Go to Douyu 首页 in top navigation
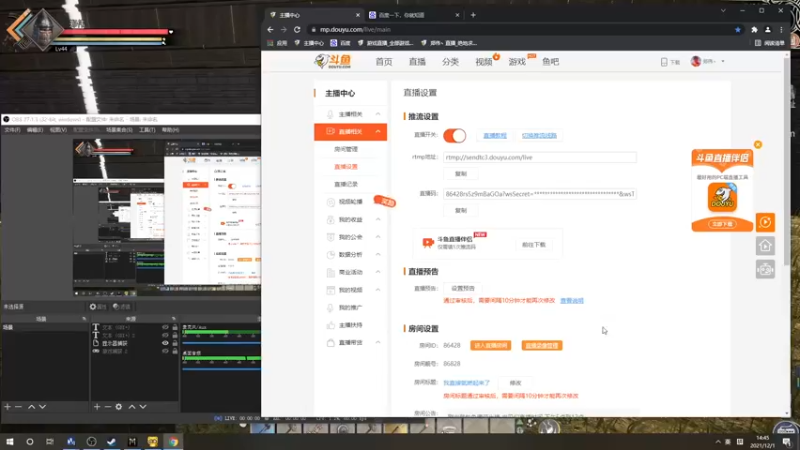This screenshot has height=450, width=800. click(384, 62)
